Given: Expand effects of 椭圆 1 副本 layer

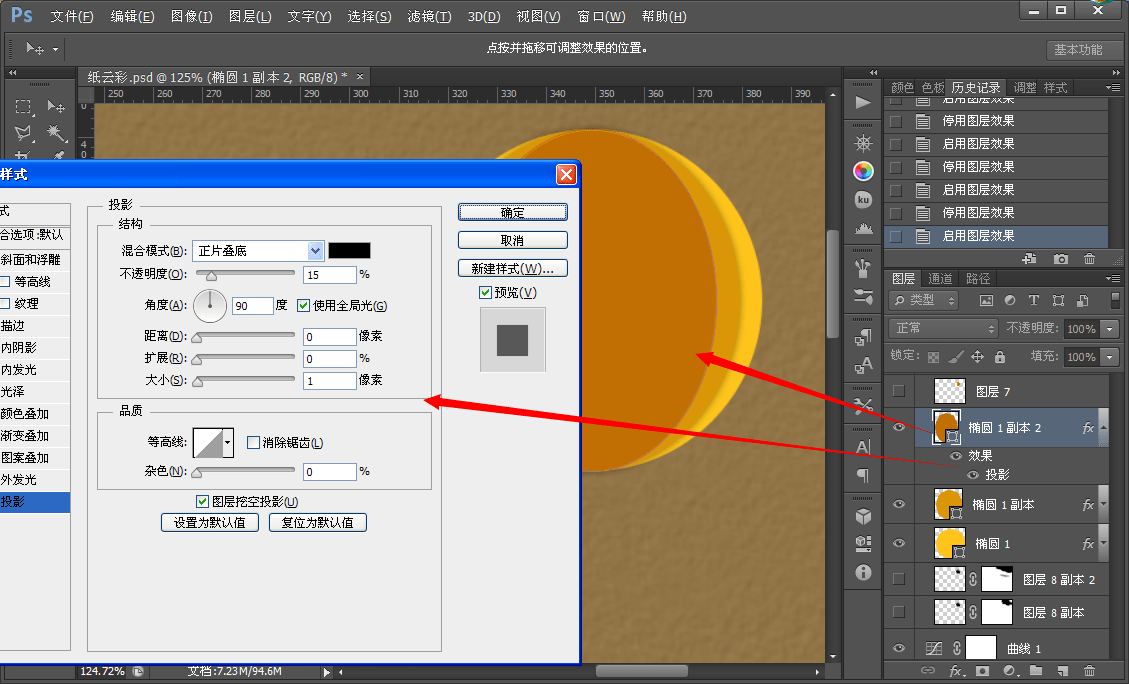Looking at the screenshot, I should pos(1104,504).
